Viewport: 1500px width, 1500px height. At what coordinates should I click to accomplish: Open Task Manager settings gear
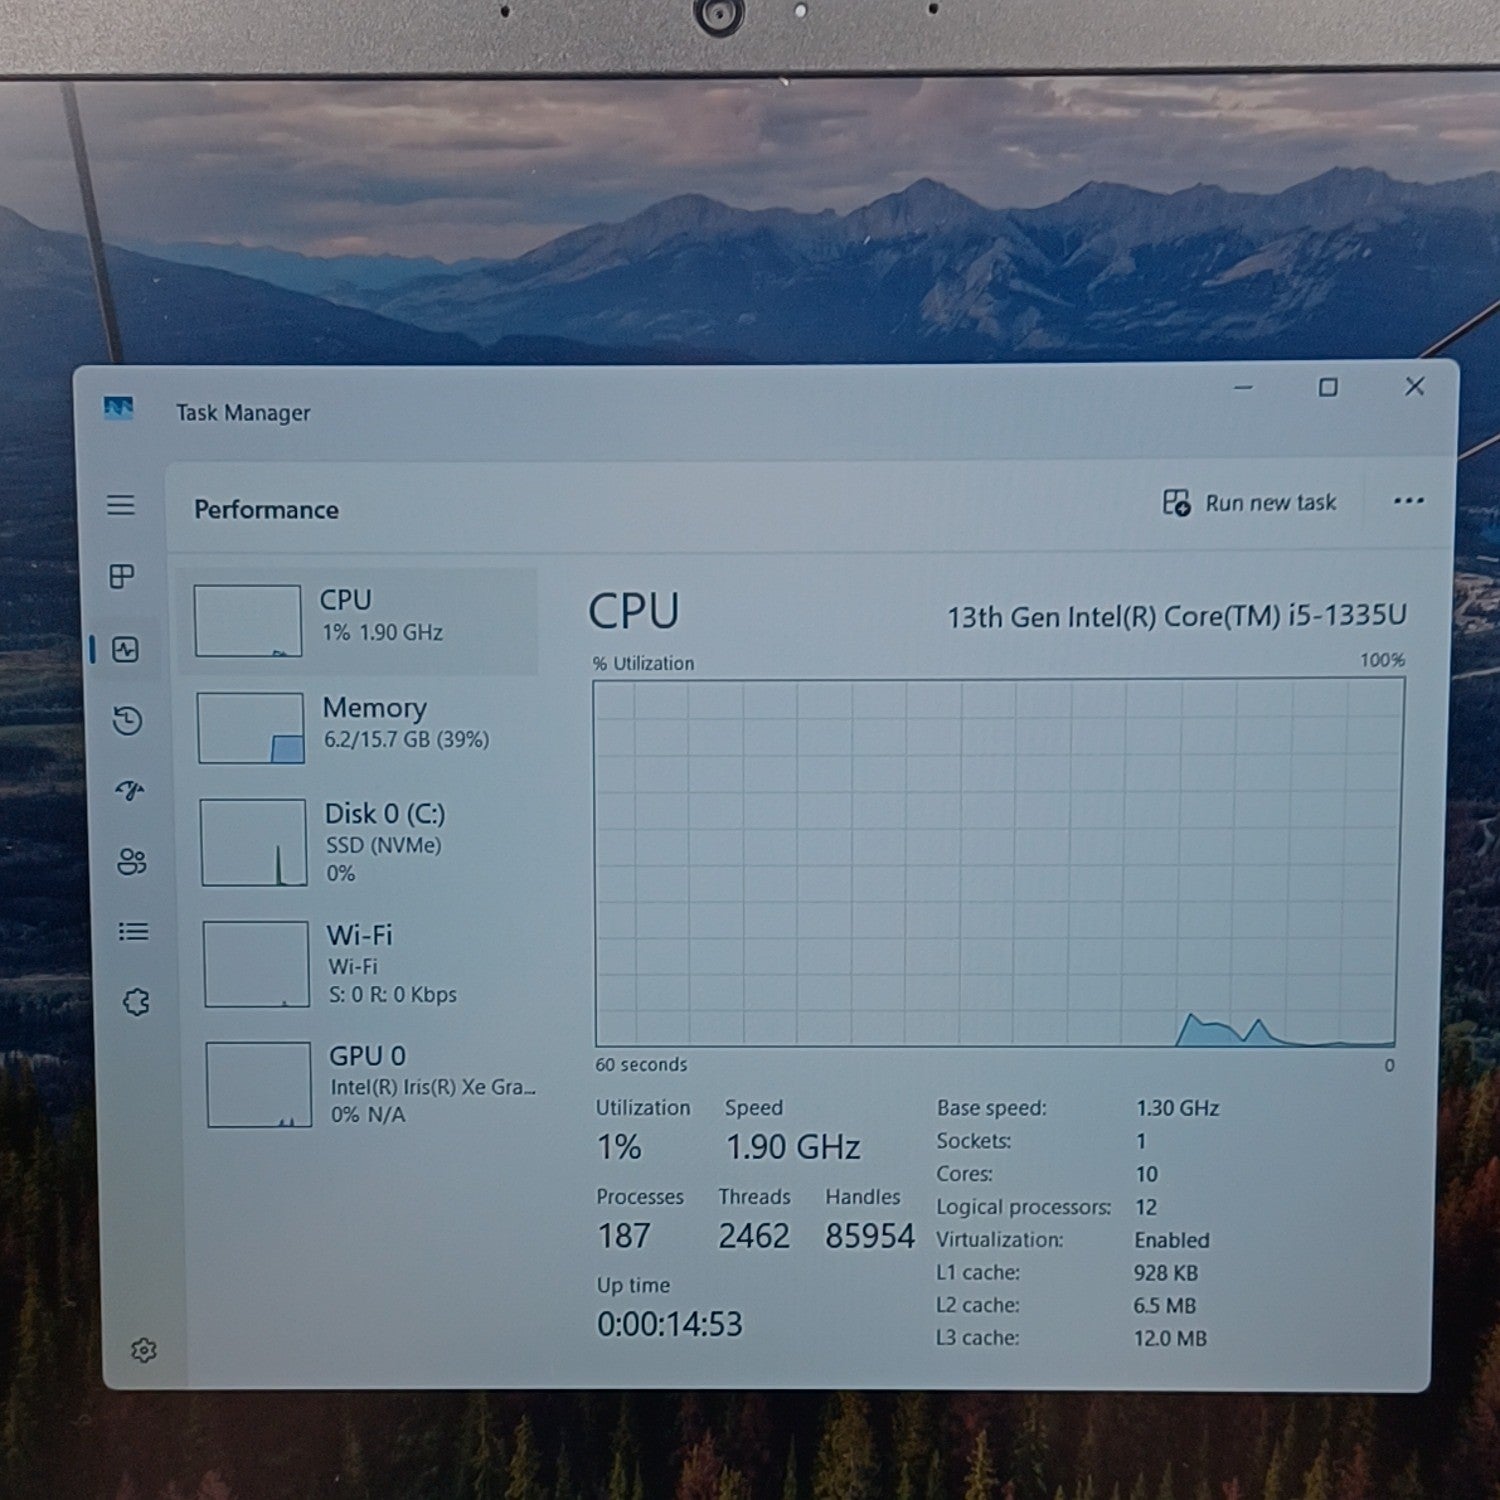[x=144, y=1350]
